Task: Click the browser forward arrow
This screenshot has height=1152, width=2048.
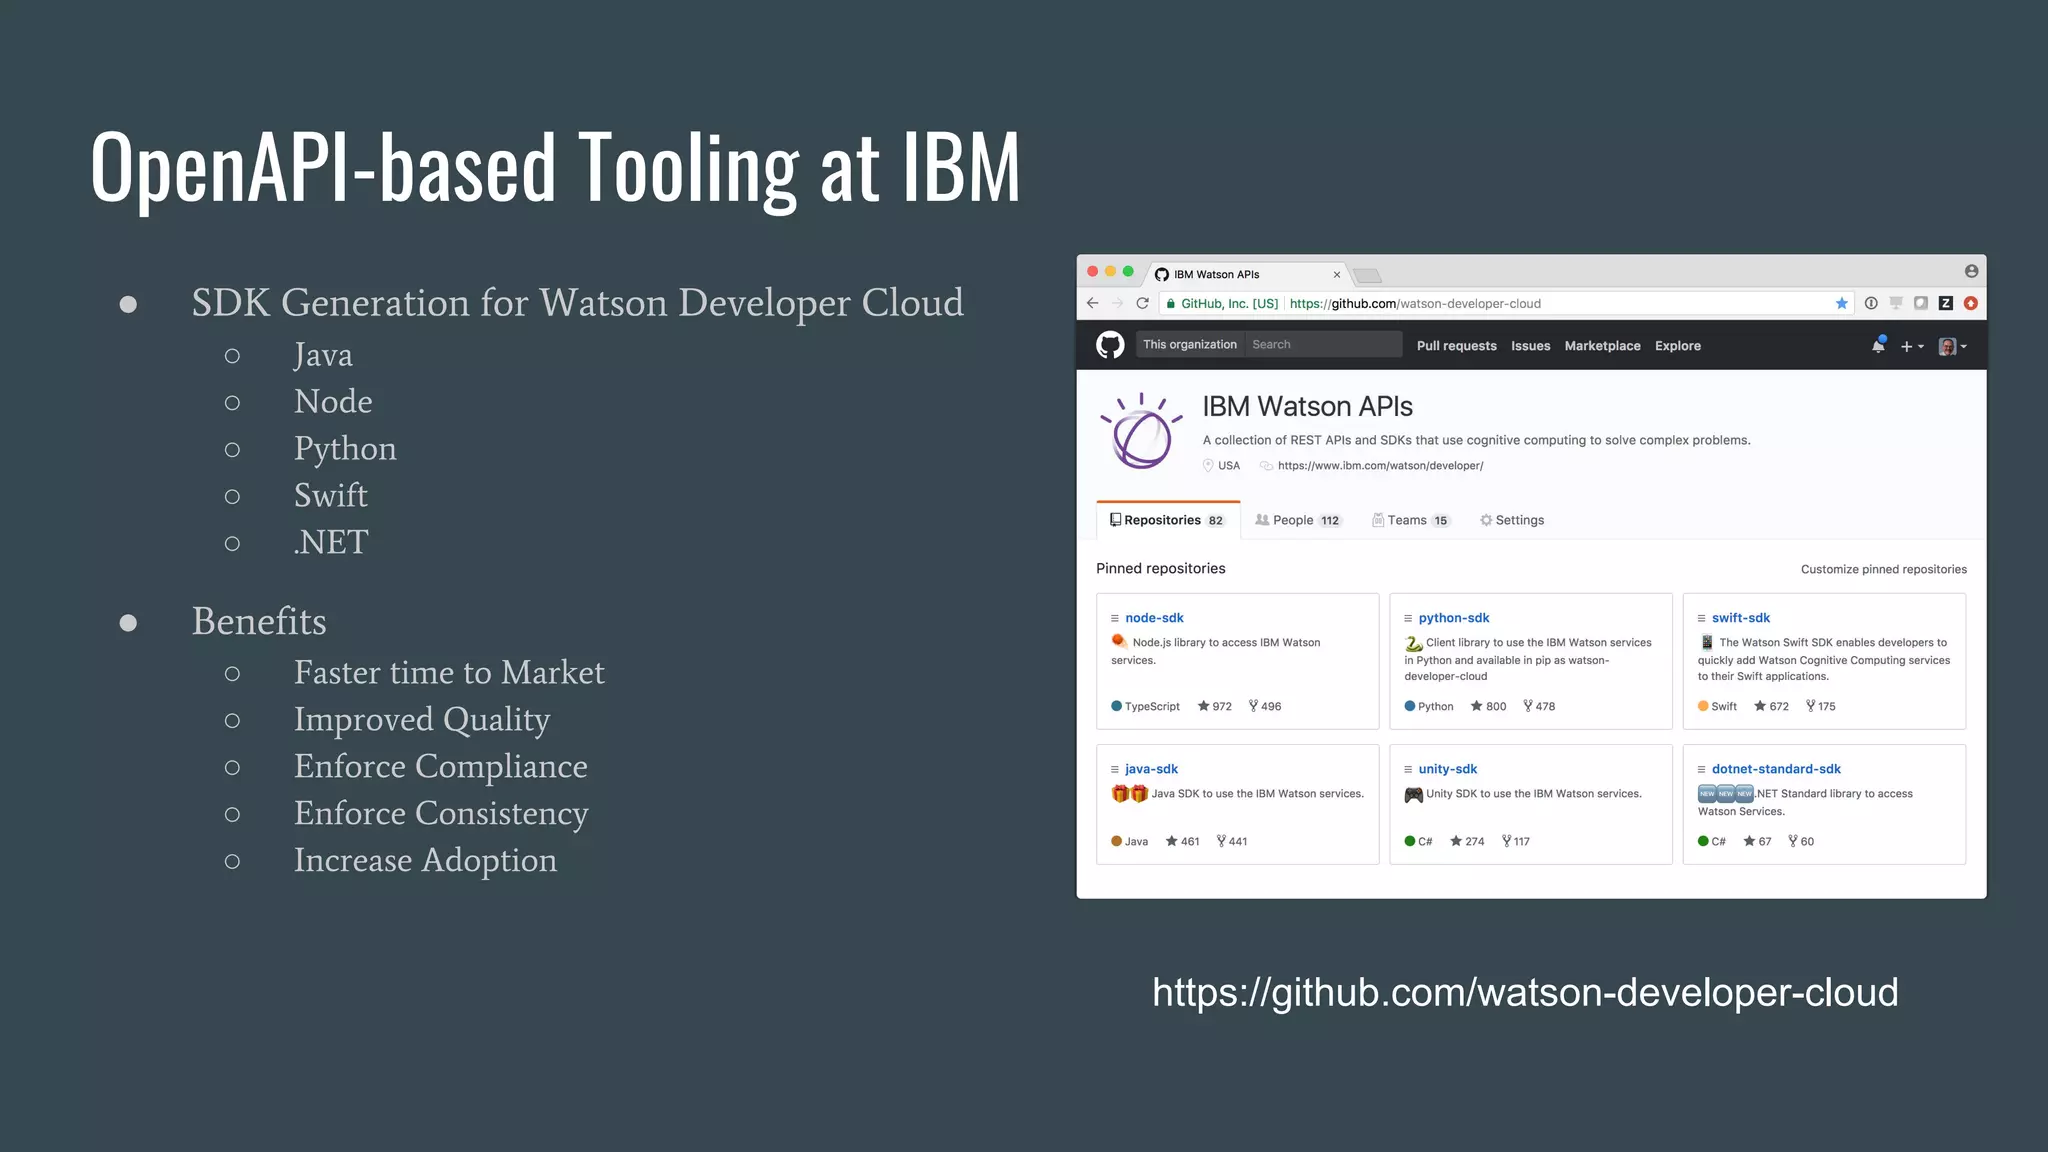Action: tap(1117, 303)
